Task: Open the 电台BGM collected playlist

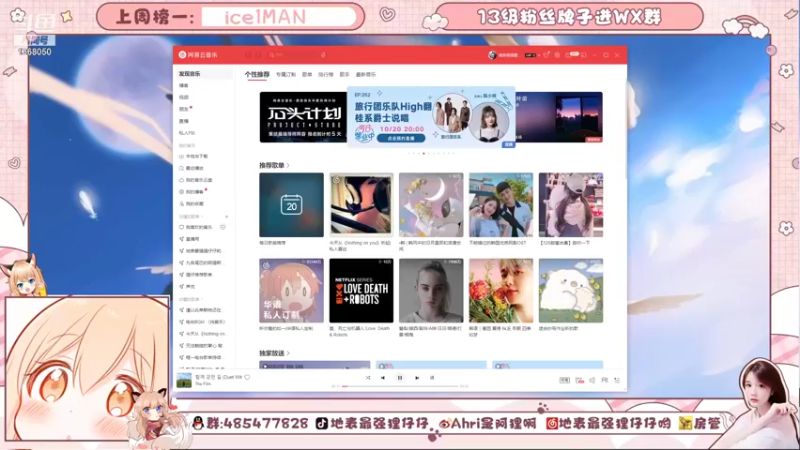Action: click(204, 322)
